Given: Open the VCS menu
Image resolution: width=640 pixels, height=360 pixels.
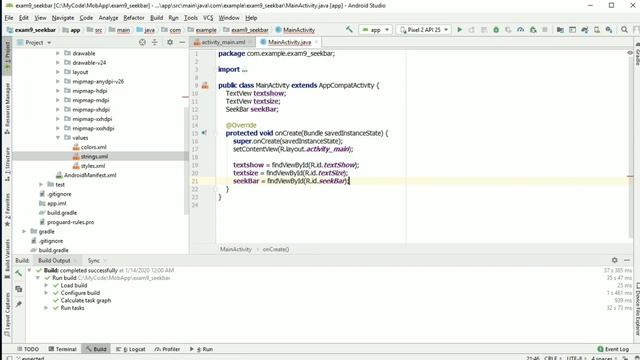Looking at the screenshot, I should pos(208,18).
